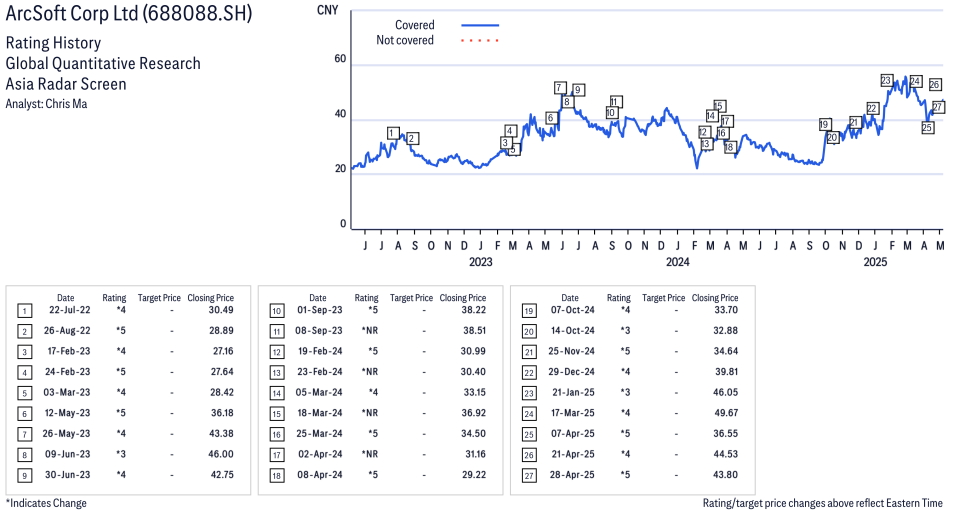Click date 22-Jul-22 in the table
Image resolution: width=954 pixels, height=510 pixels.
pyautogui.click(x=69, y=310)
